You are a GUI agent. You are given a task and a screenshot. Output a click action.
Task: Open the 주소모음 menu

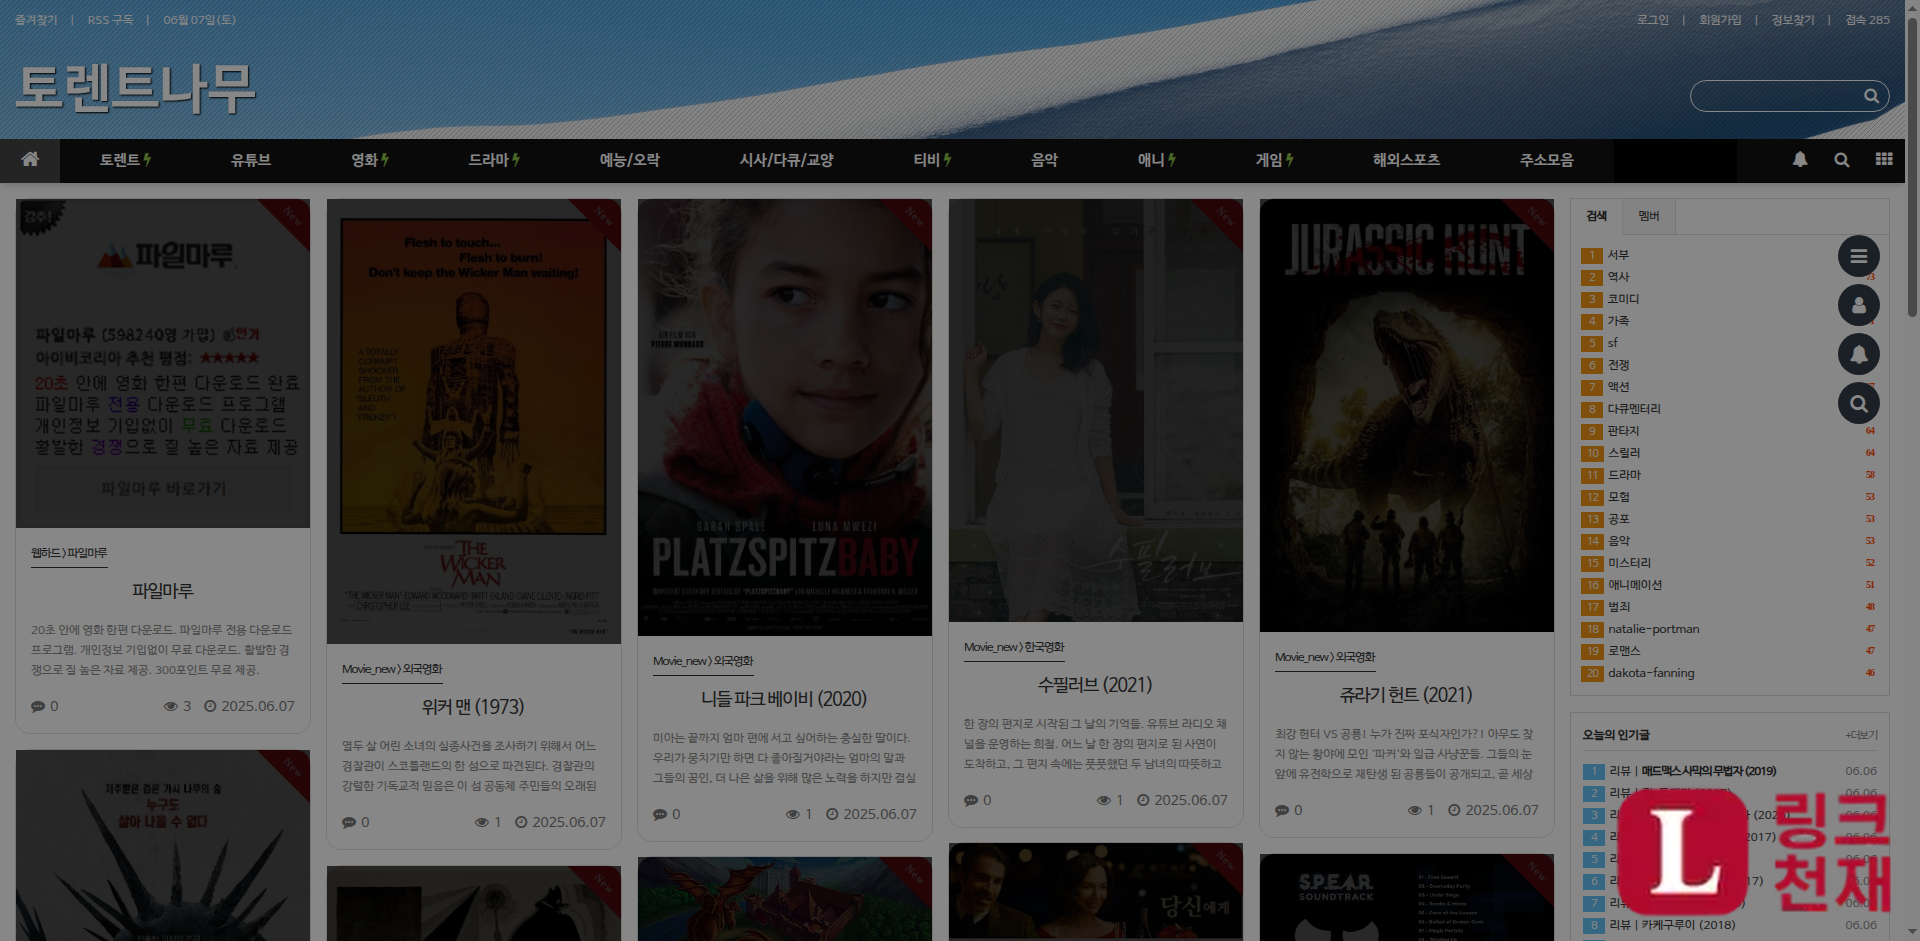[x=1547, y=160]
